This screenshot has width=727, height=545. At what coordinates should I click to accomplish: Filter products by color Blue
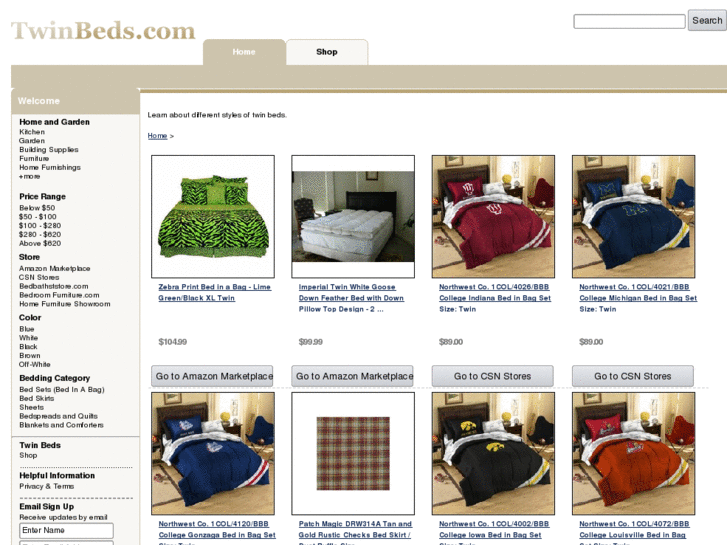coord(27,329)
